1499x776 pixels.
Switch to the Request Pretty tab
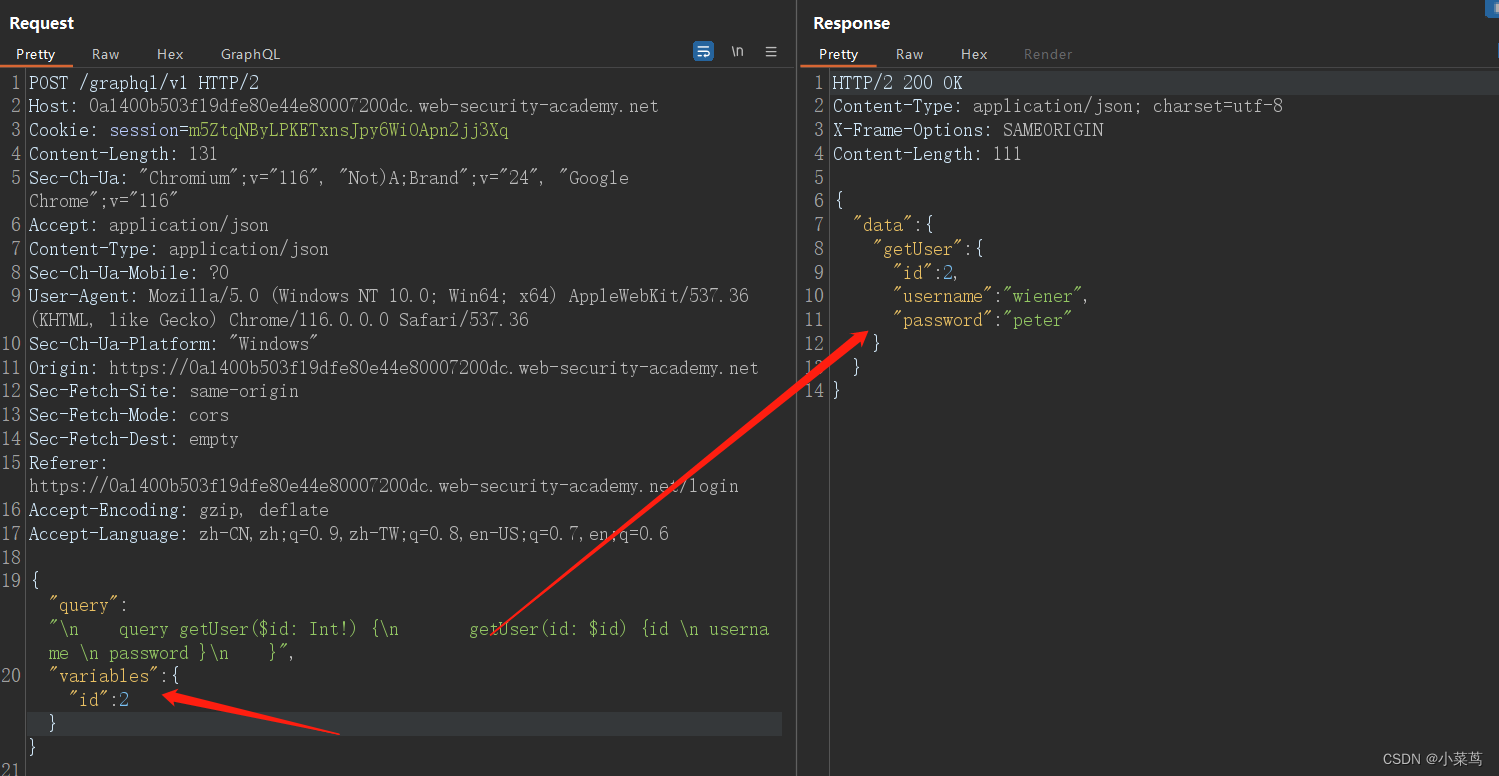point(36,54)
